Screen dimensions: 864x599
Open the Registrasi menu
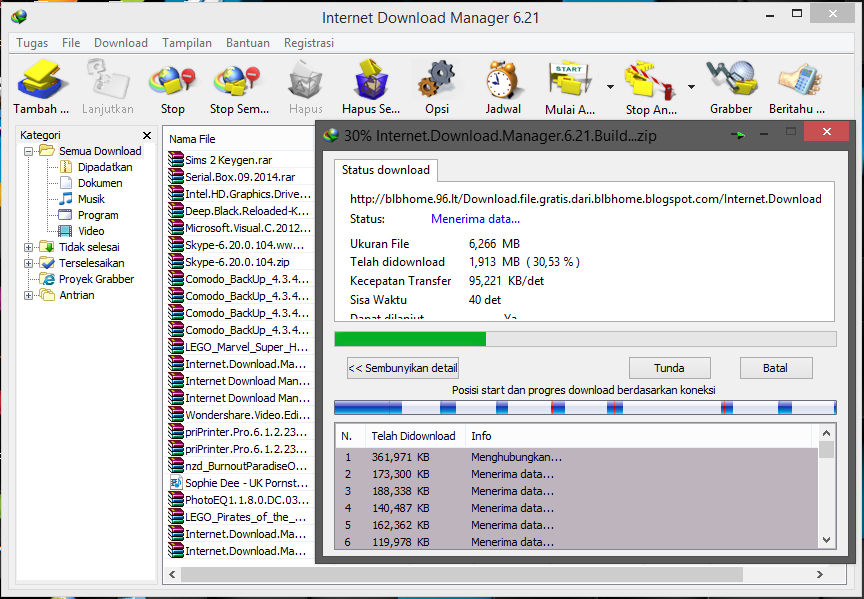pos(309,43)
